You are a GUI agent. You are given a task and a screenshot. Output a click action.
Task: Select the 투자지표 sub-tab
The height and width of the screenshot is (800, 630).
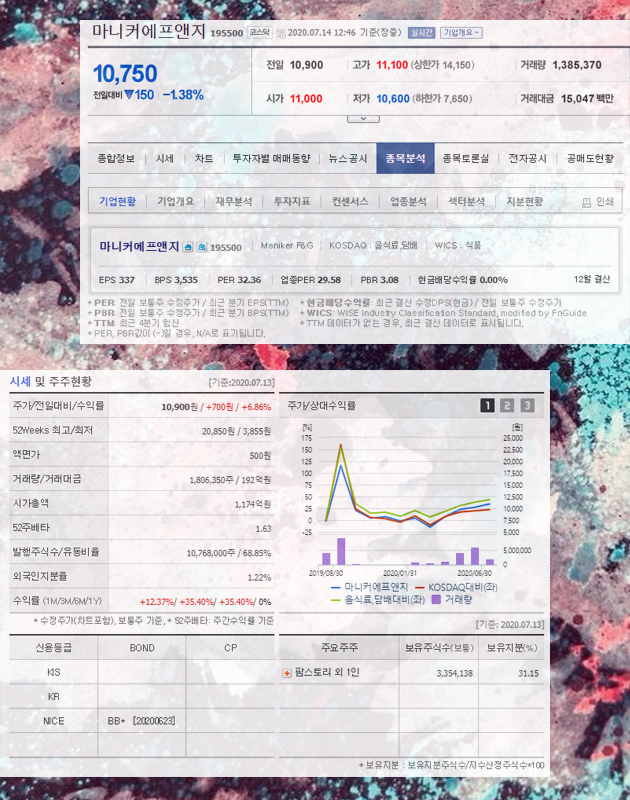(x=292, y=202)
